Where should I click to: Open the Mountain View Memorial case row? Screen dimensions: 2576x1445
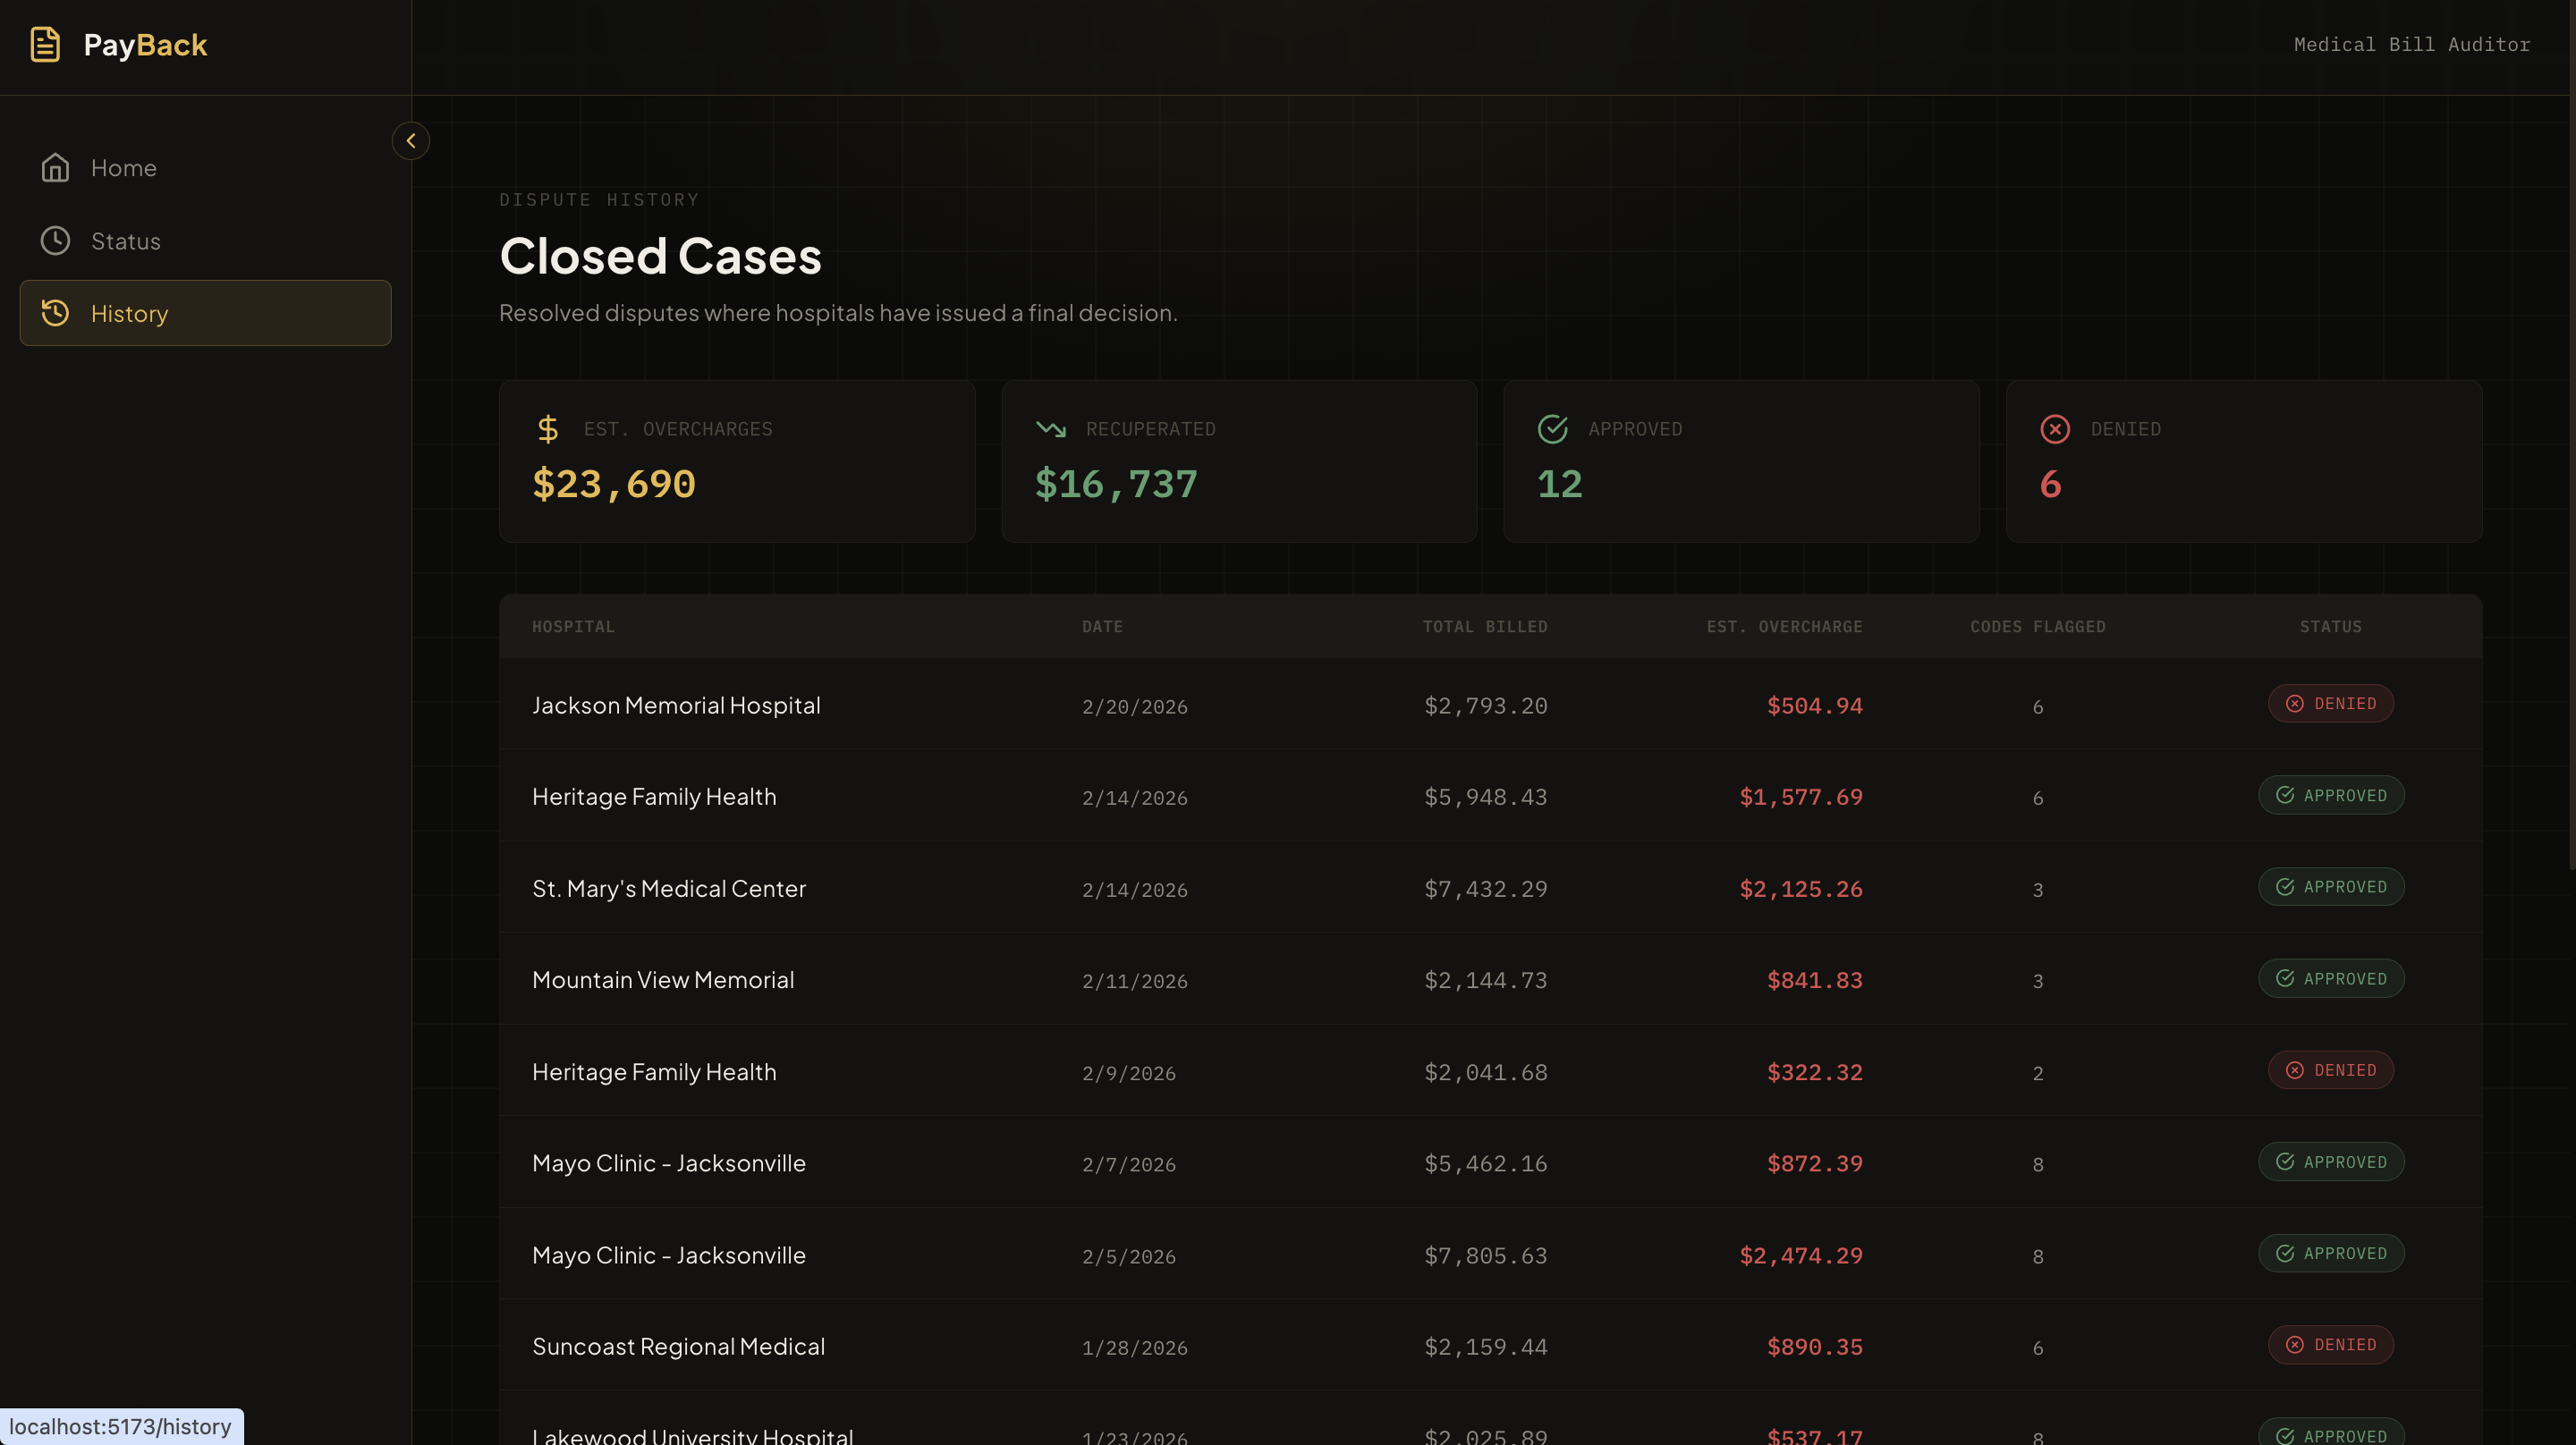pyautogui.click(x=663, y=980)
